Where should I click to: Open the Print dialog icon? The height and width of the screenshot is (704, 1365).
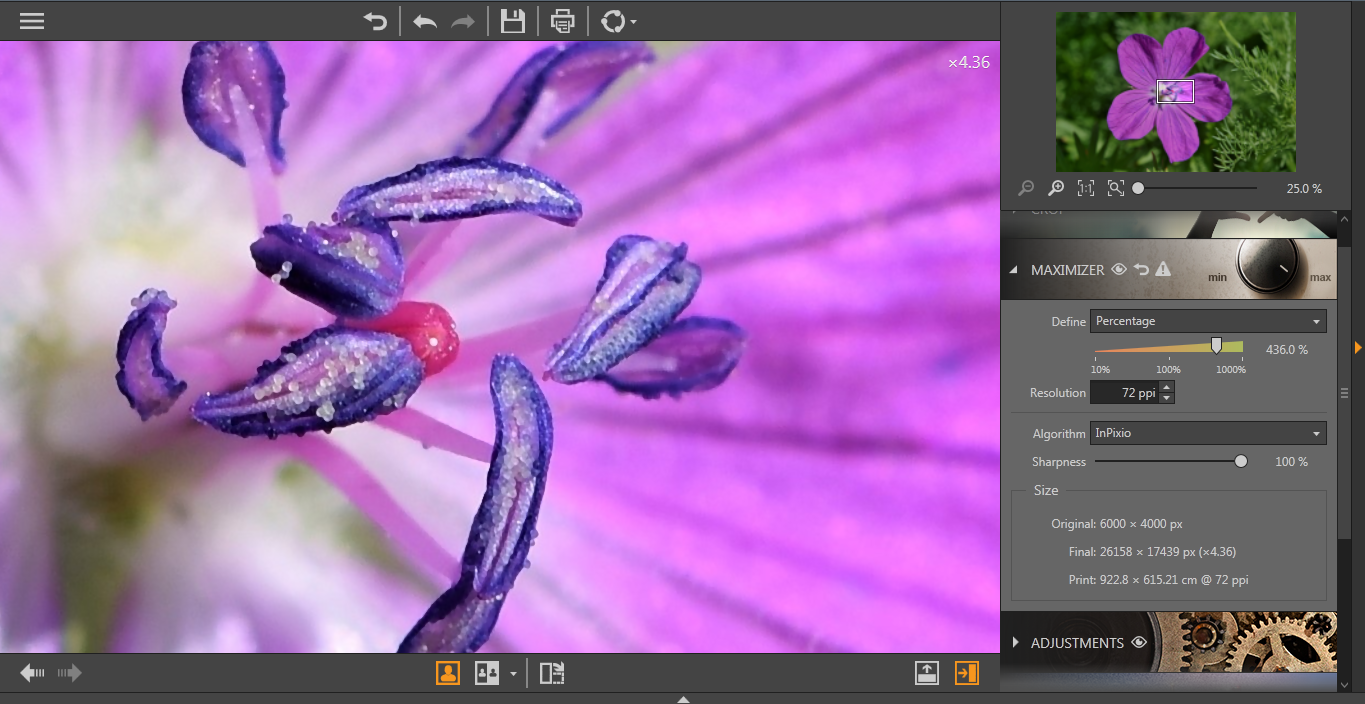(562, 20)
